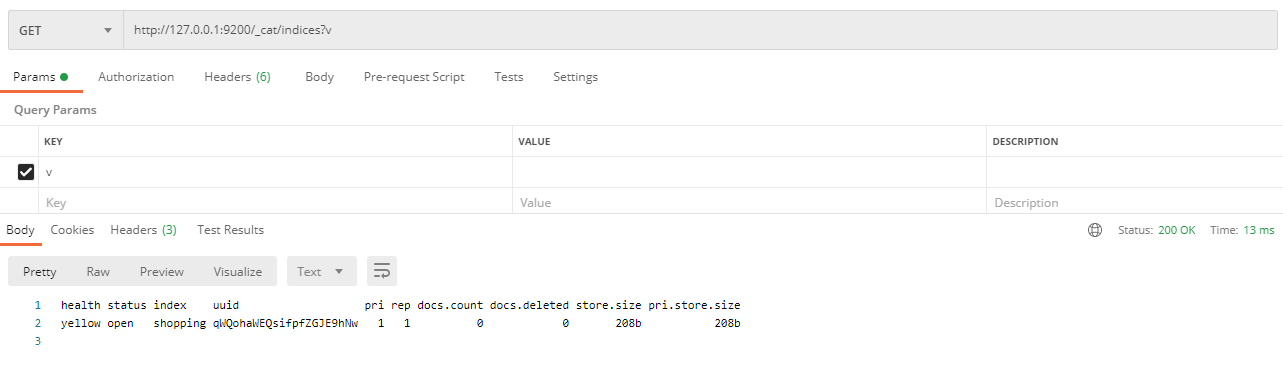
Task: Click the uuid qWQohaWEQsifpfZGJE9hNw in response
Action: coord(285,323)
